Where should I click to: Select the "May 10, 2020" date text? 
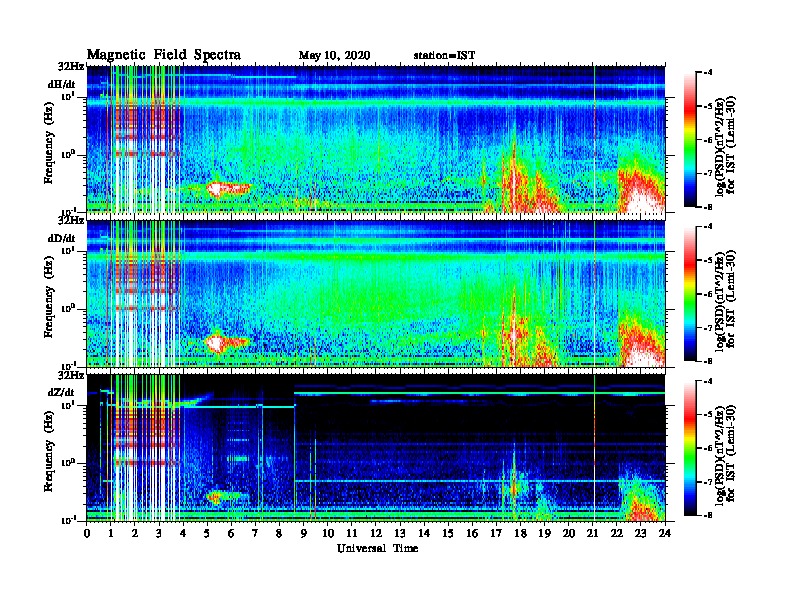334,56
